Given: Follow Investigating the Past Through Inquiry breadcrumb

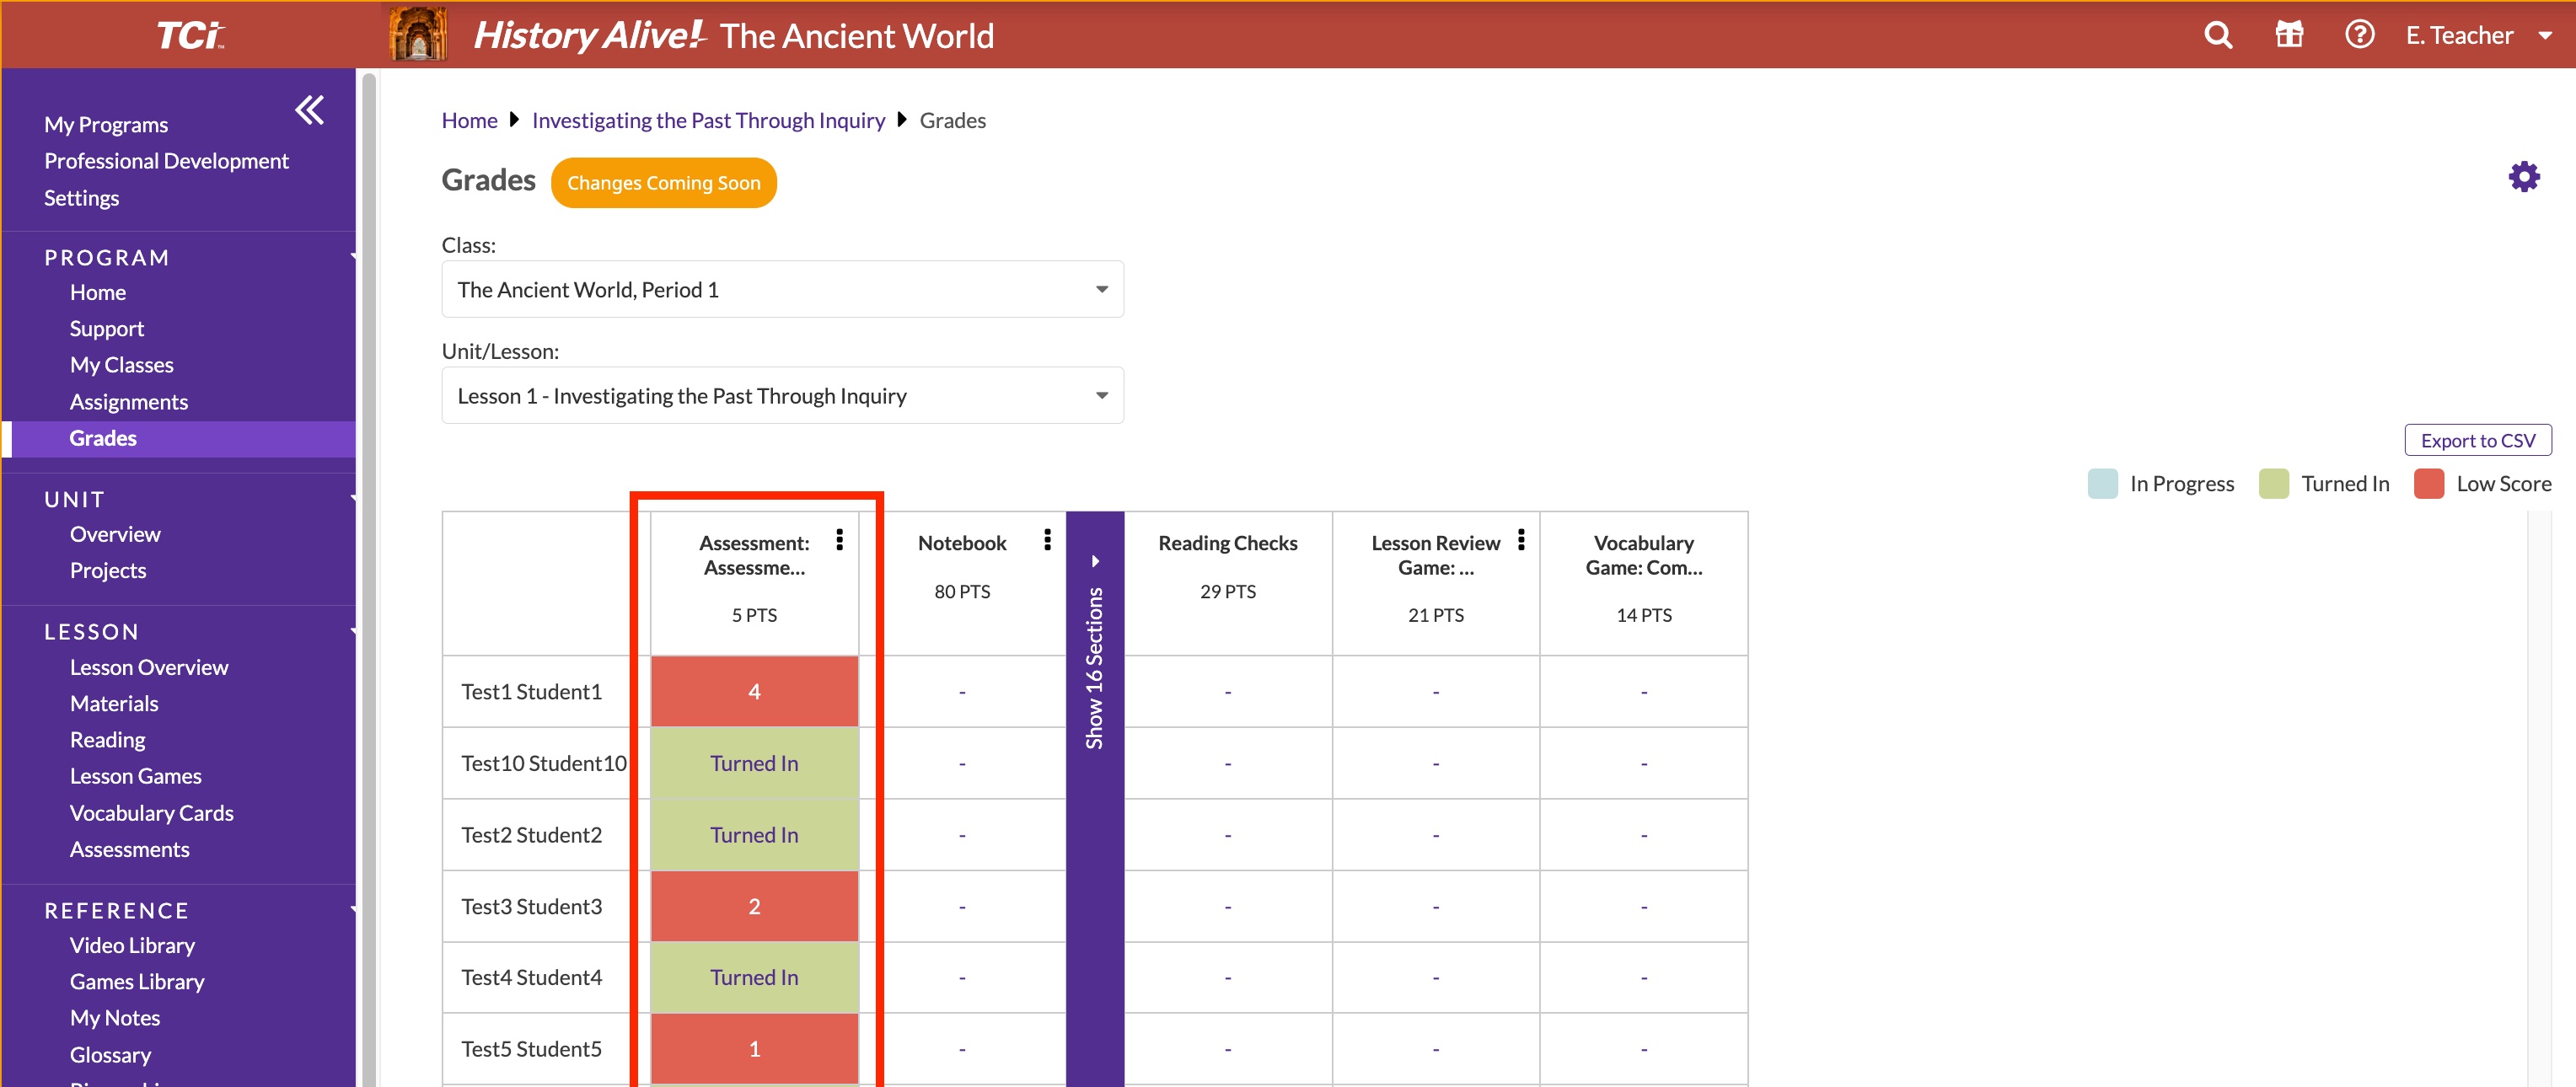Looking at the screenshot, I should (x=708, y=121).
